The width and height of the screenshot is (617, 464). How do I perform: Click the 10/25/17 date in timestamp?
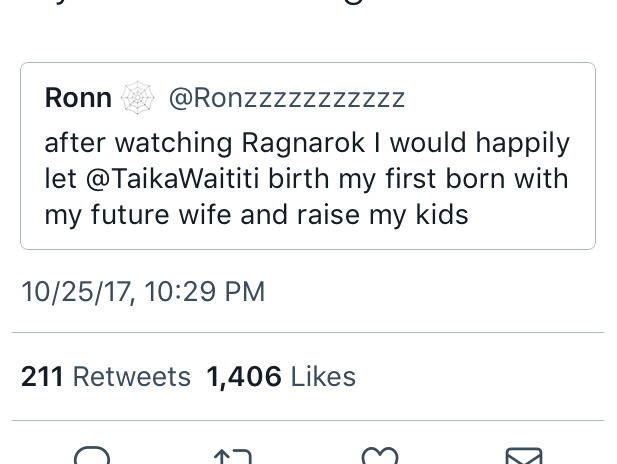(x=78, y=292)
